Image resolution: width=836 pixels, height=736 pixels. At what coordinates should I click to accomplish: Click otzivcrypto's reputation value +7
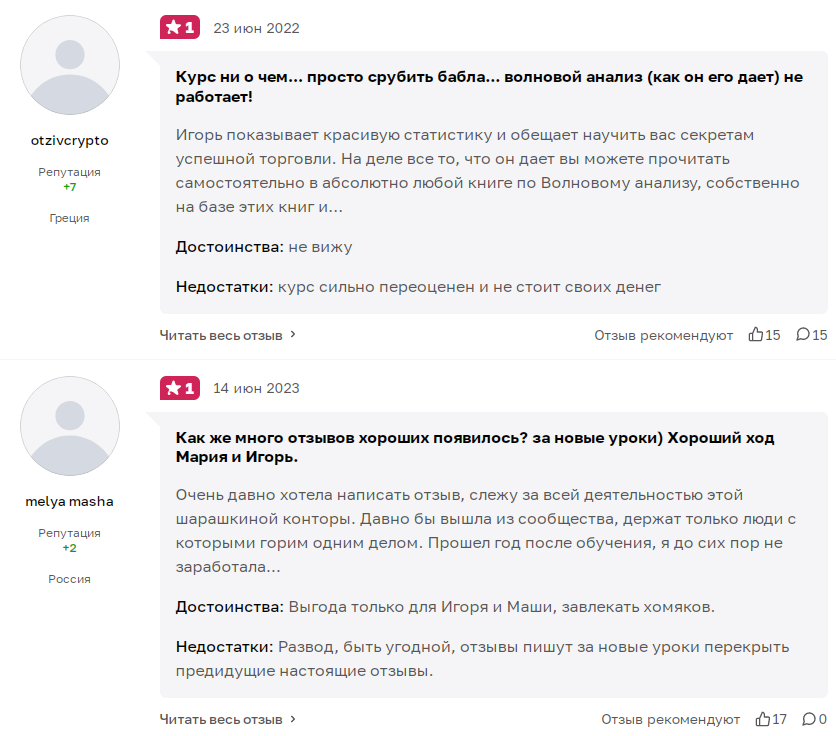pos(70,187)
